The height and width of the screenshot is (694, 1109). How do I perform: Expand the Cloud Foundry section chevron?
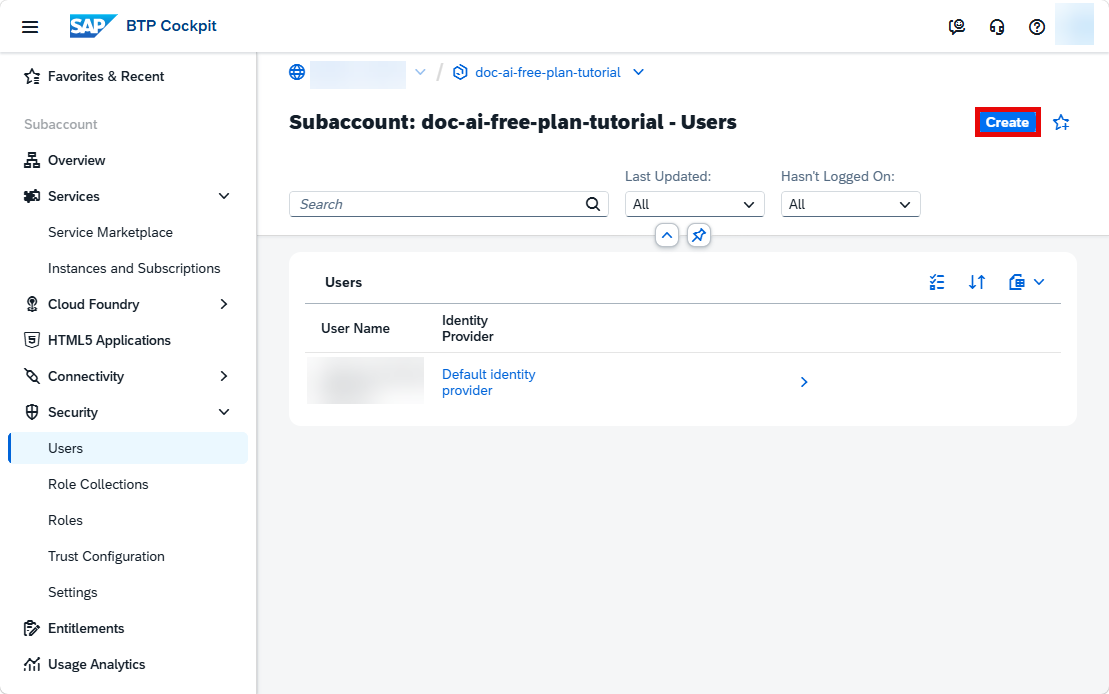click(224, 304)
